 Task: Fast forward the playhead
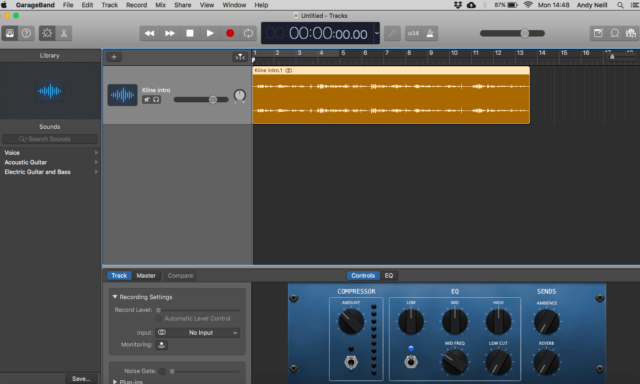pyautogui.click(x=170, y=33)
